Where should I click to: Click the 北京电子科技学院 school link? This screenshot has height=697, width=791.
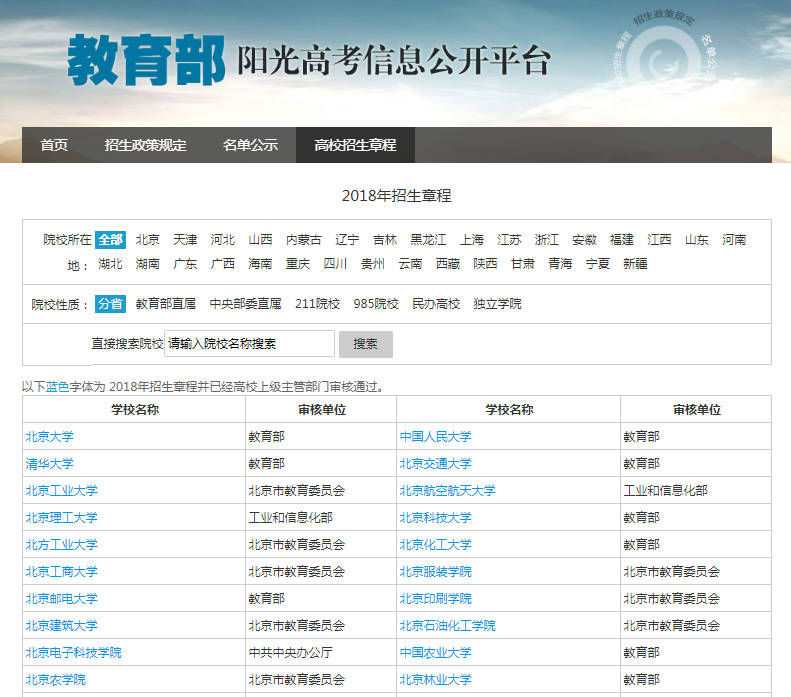pyautogui.click(x=73, y=653)
